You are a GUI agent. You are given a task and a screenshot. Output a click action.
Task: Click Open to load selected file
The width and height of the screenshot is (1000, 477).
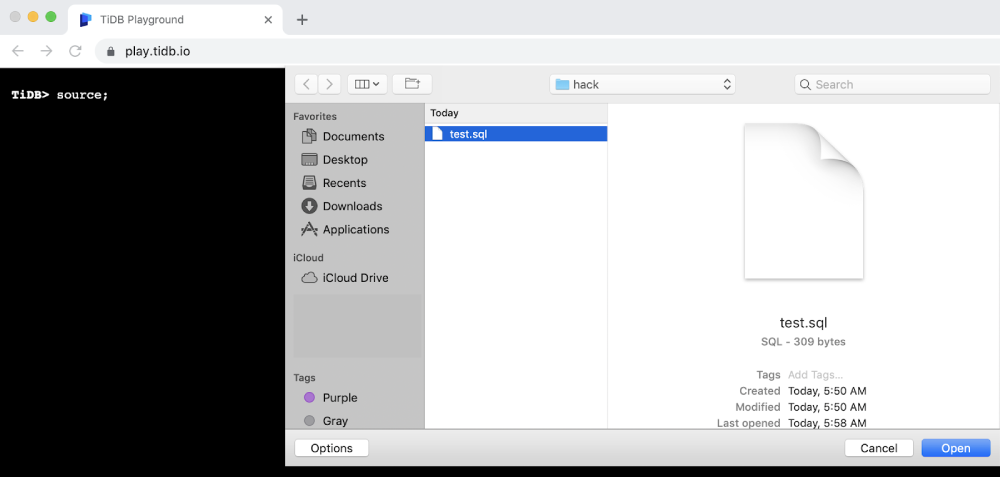(955, 448)
